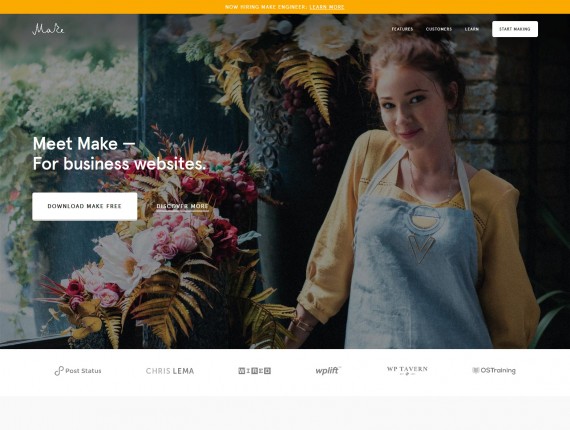The image size is (570, 430).
Task: Click the OSTraining shield icon
Action: point(475,370)
